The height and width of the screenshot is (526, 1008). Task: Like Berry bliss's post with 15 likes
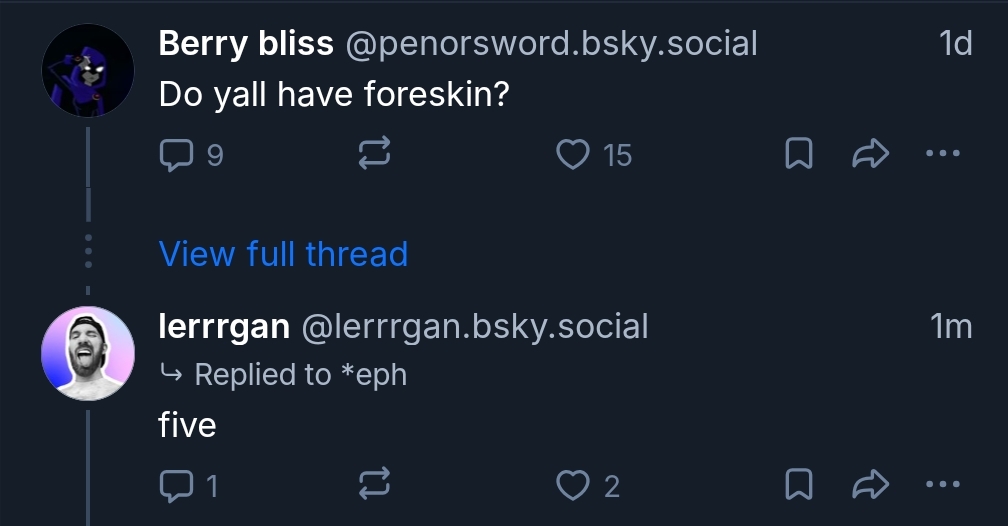pos(573,155)
